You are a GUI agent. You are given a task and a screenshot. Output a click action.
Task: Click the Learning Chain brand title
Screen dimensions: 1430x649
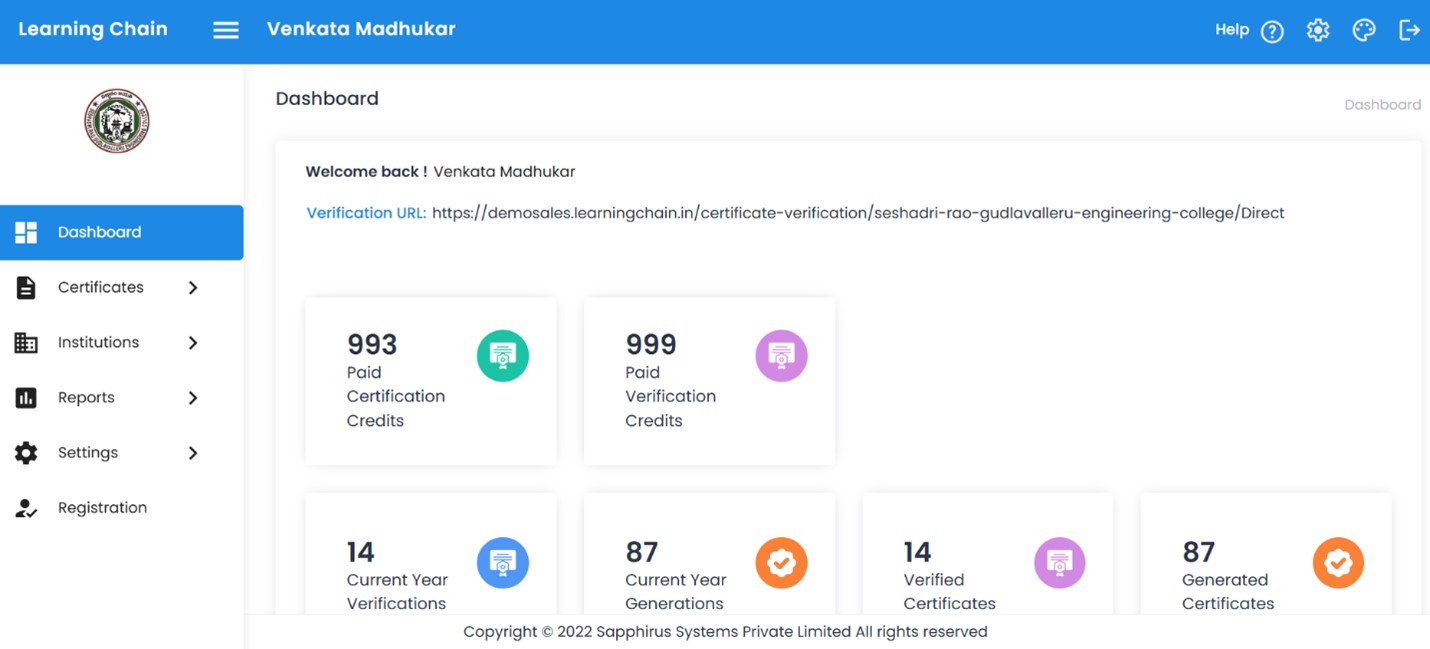coord(93,29)
